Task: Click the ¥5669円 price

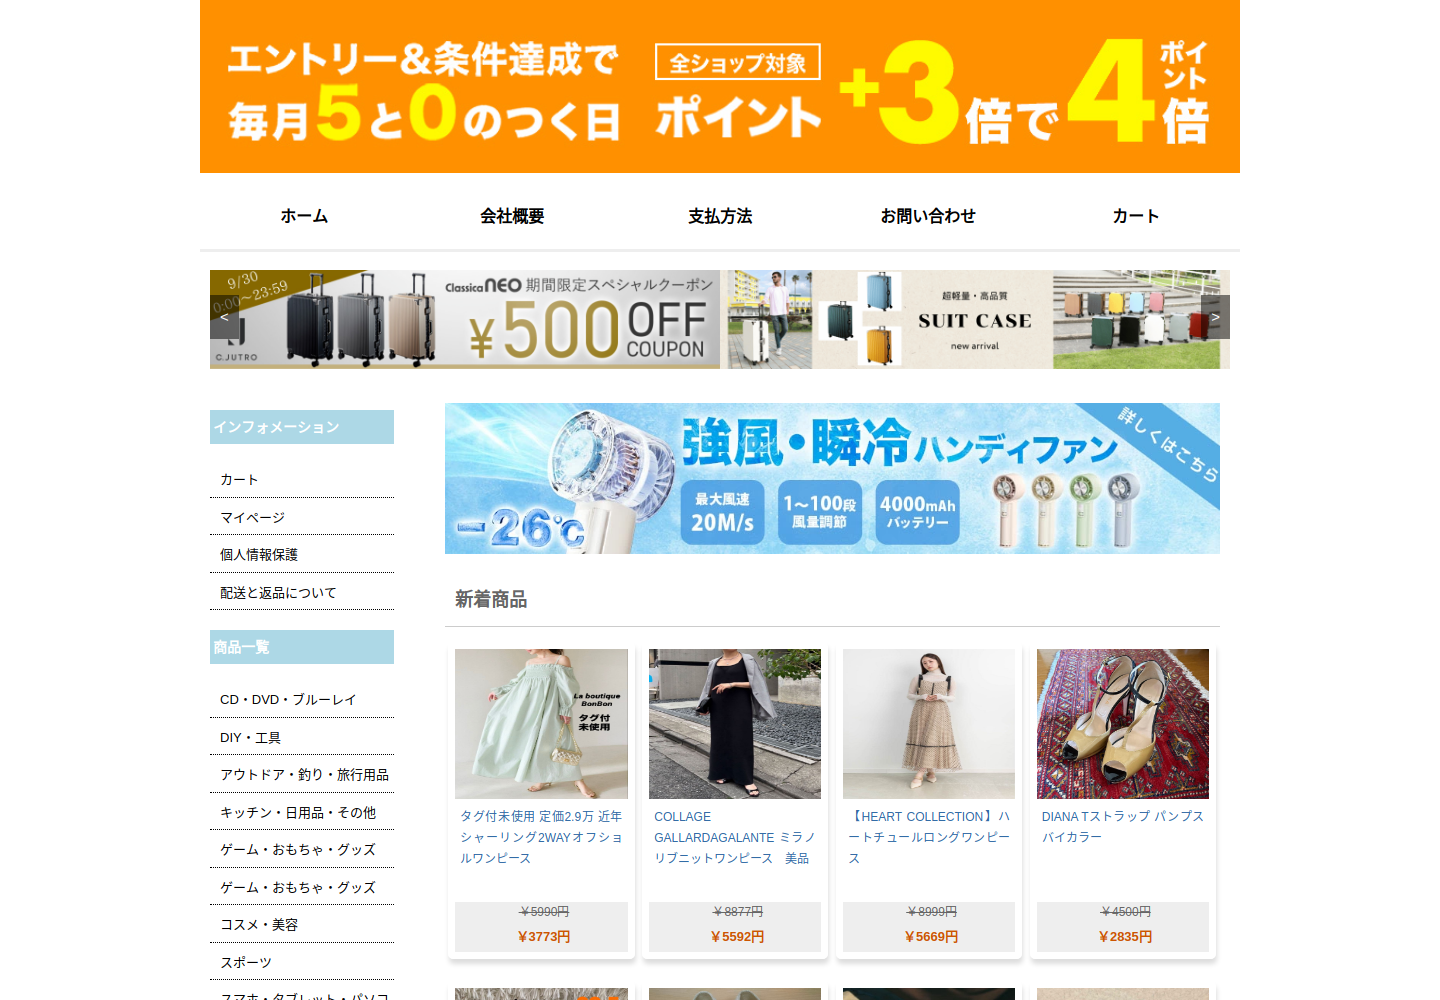Action: (x=931, y=937)
